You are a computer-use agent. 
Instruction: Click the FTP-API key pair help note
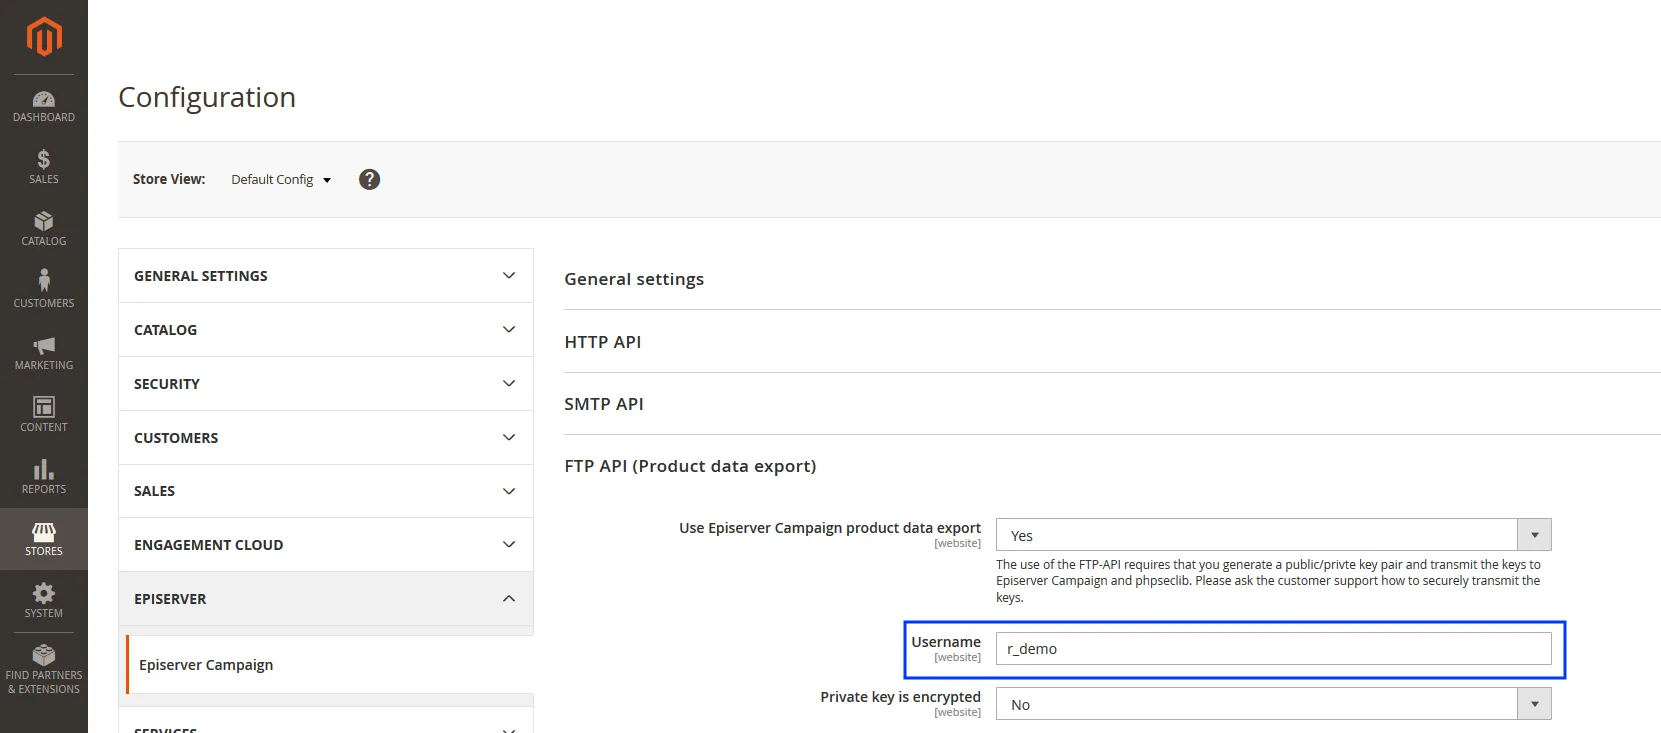[x=1268, y=581]
